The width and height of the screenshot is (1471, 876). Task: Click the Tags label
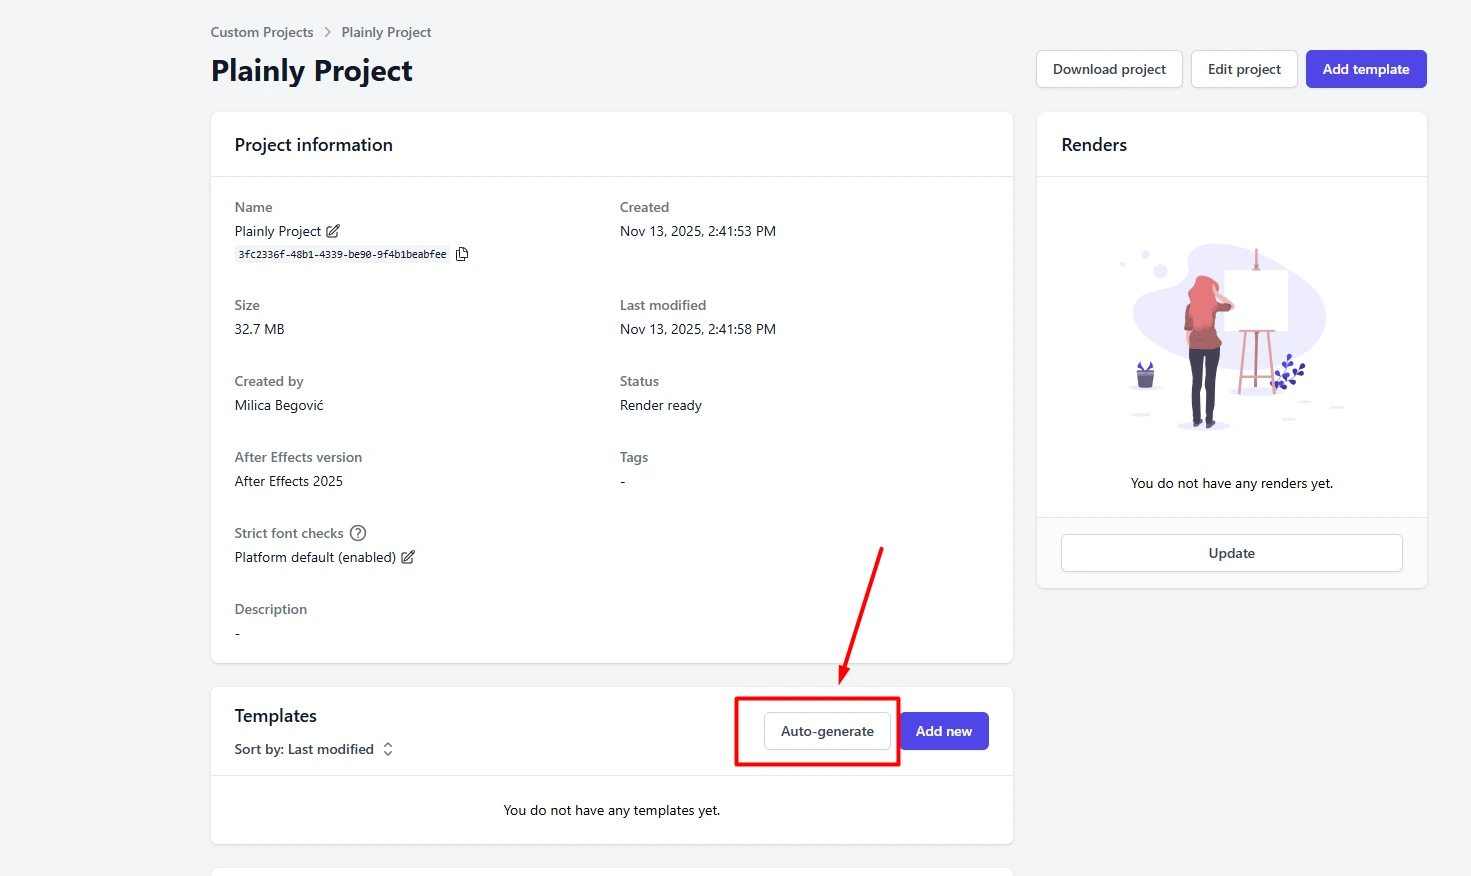pos(634,457)
